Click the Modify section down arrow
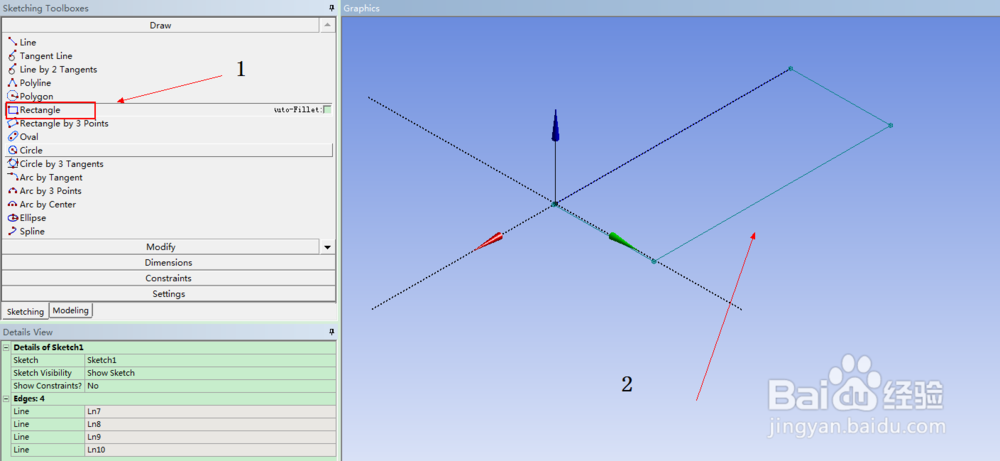Screen dimensions: 1000x461 [x=327, y=247]
